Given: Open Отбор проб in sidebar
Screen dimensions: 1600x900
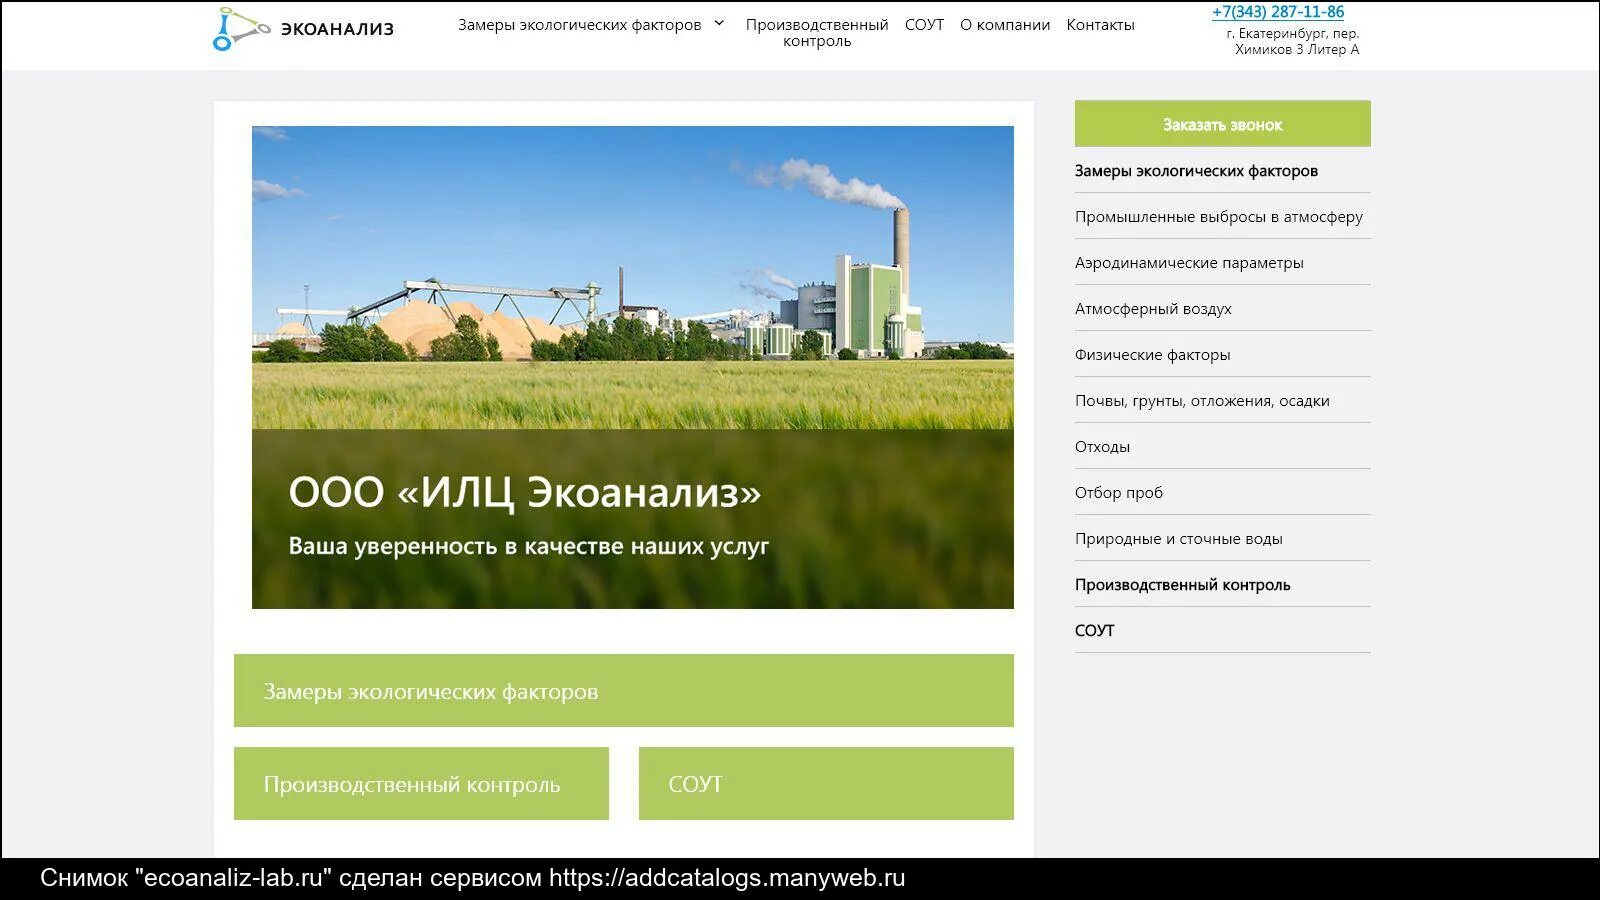Looking at the screenshot, I should [1119, 493].
